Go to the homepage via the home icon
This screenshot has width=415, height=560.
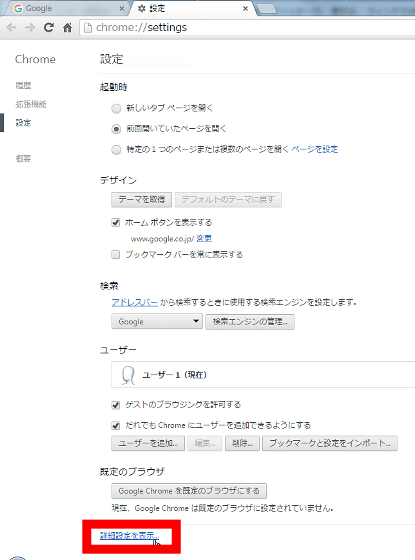click(68, 28)
